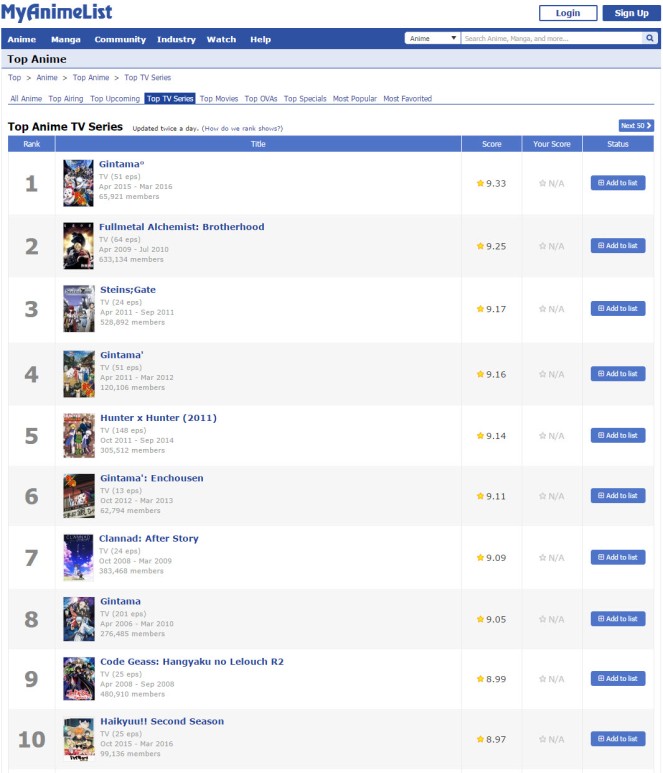The height and width of the screenshot is (773, 663).
Task: Click the Login button
Action: point(568,13)
